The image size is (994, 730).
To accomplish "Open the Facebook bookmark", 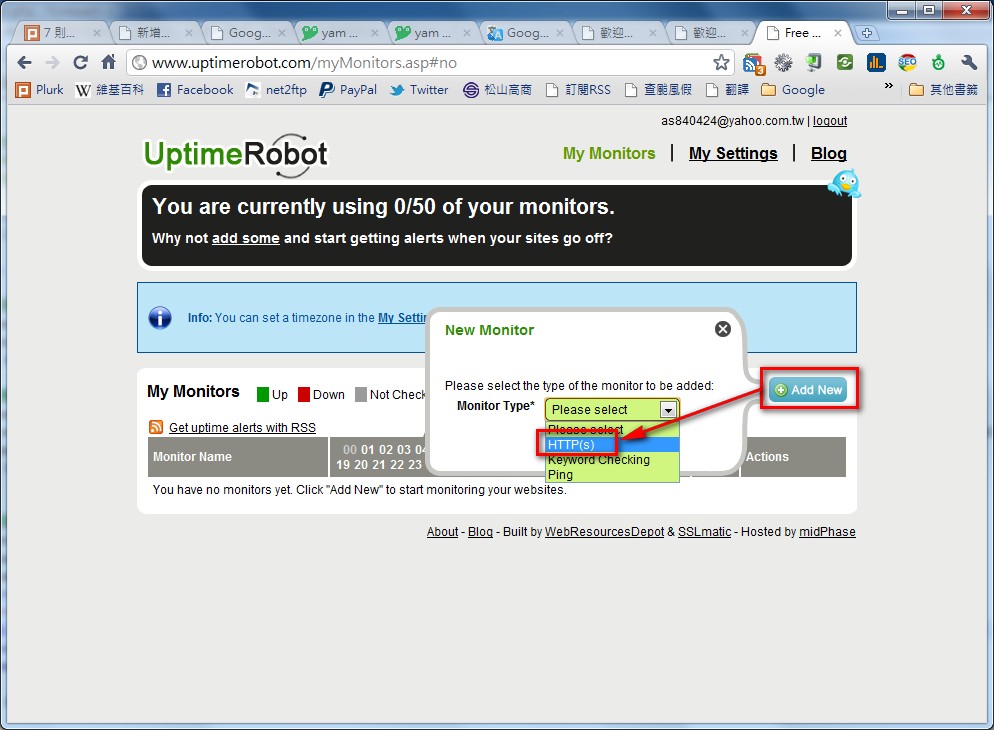I will pyautogui.click(x=195, y=89).
